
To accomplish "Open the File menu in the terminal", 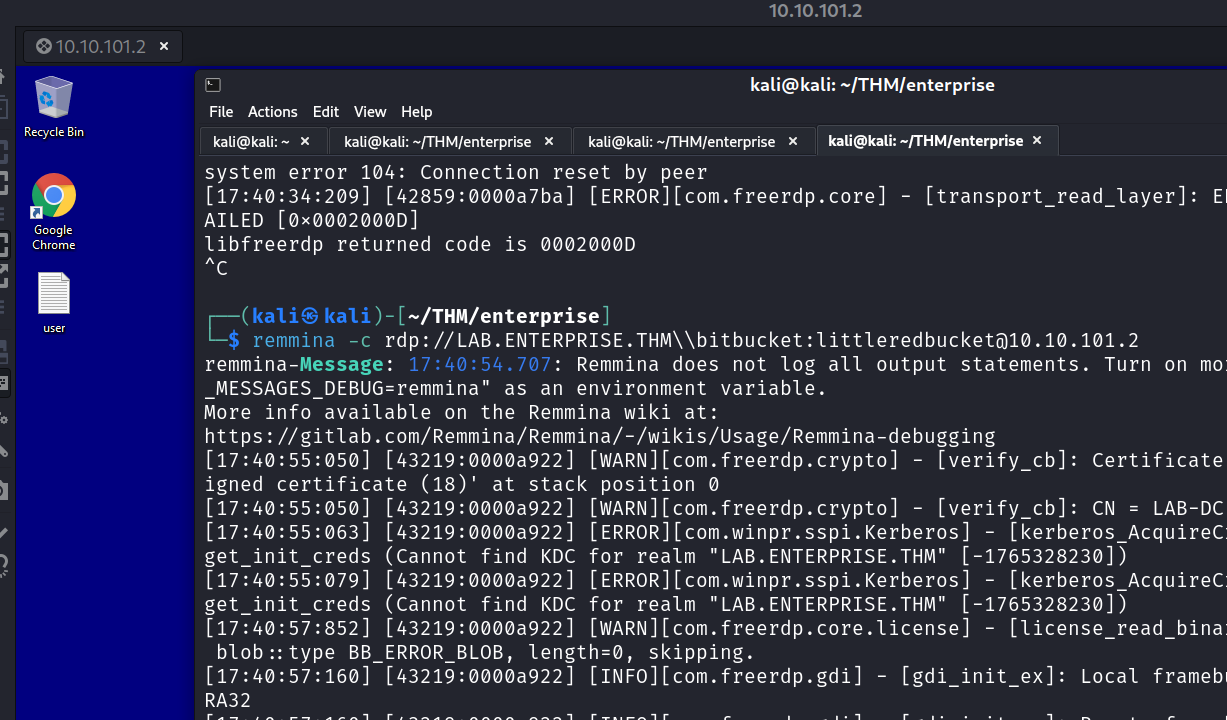I will (x=221, y=112).
